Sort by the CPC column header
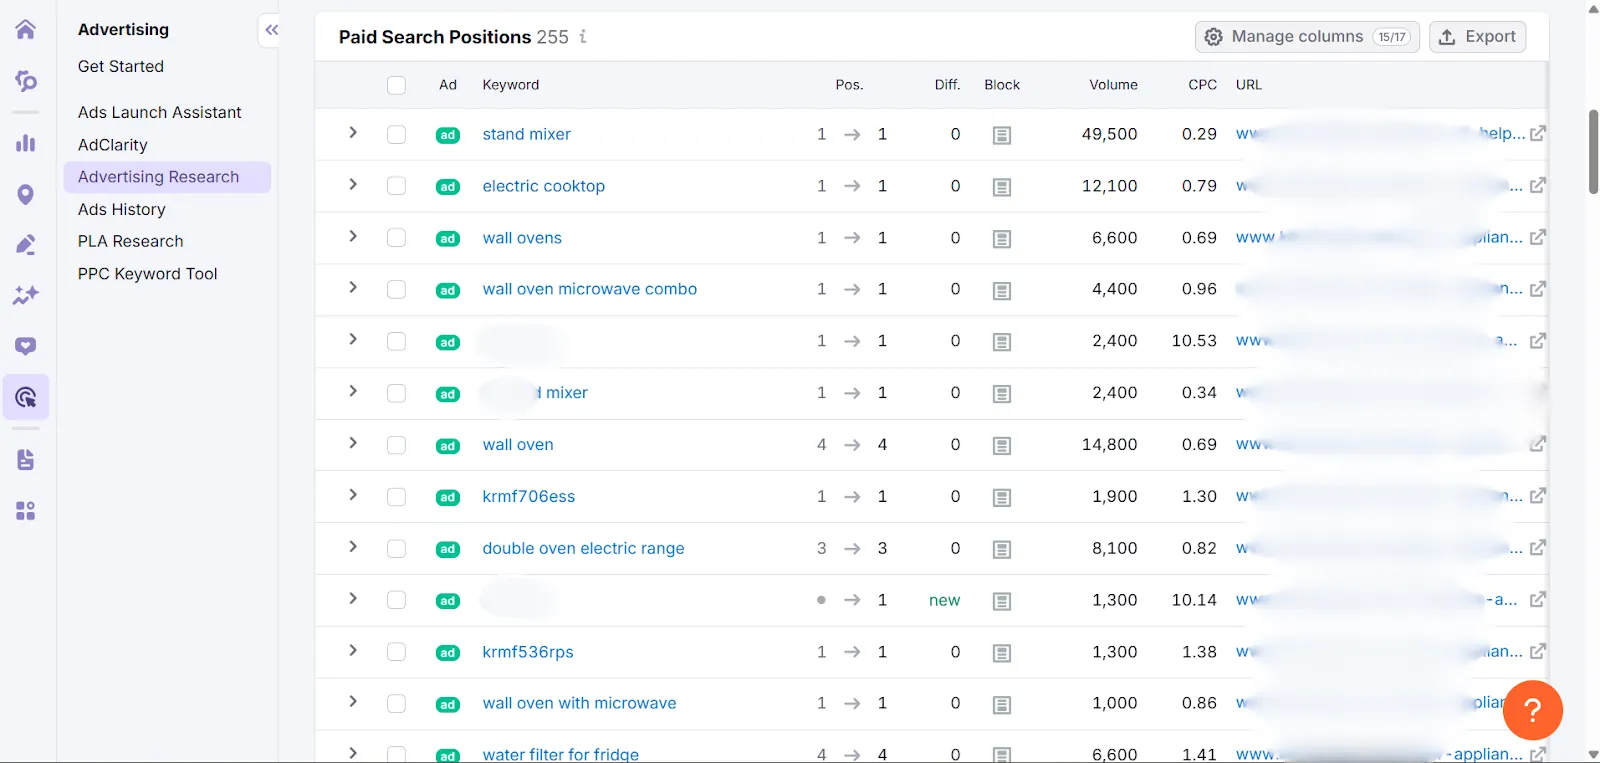 coord(1202,85)
